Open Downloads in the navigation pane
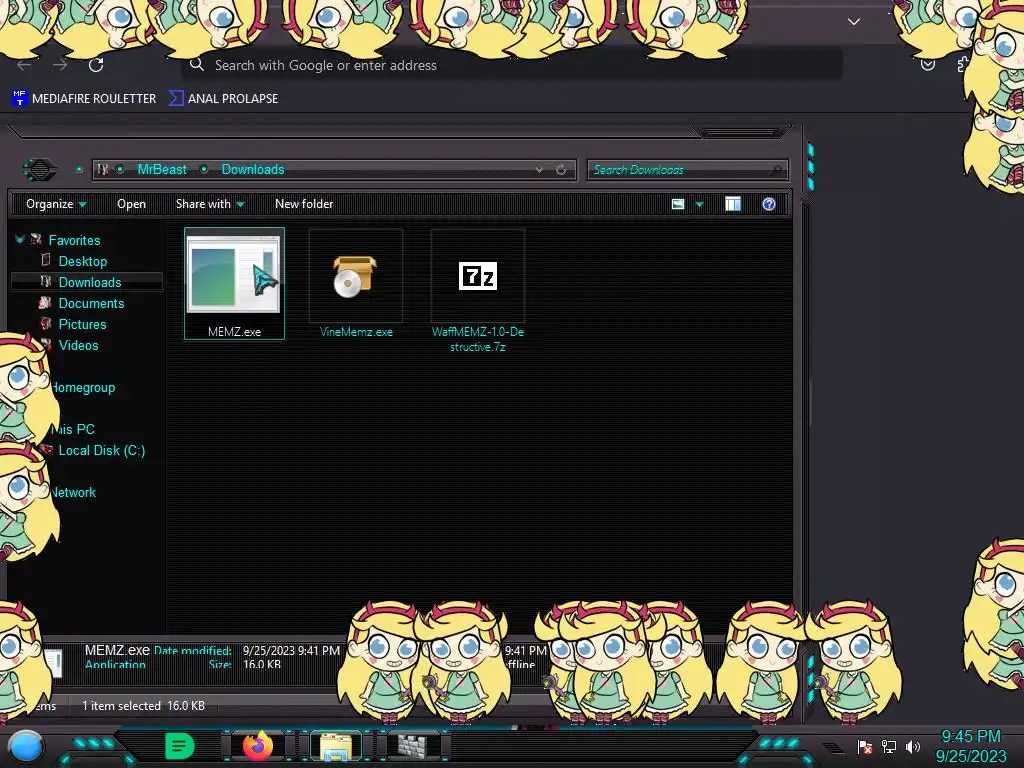The image size is (1024, 768). [x=90, y=282]
